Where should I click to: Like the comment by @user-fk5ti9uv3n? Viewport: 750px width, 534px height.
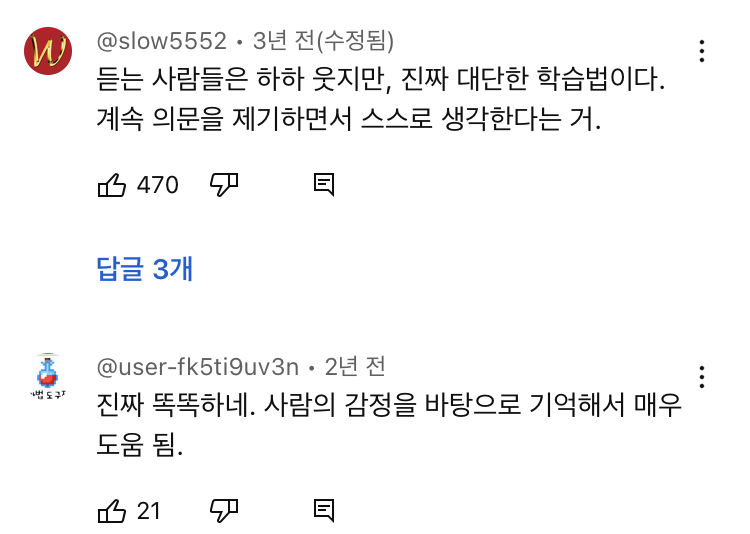pos(112,511)
